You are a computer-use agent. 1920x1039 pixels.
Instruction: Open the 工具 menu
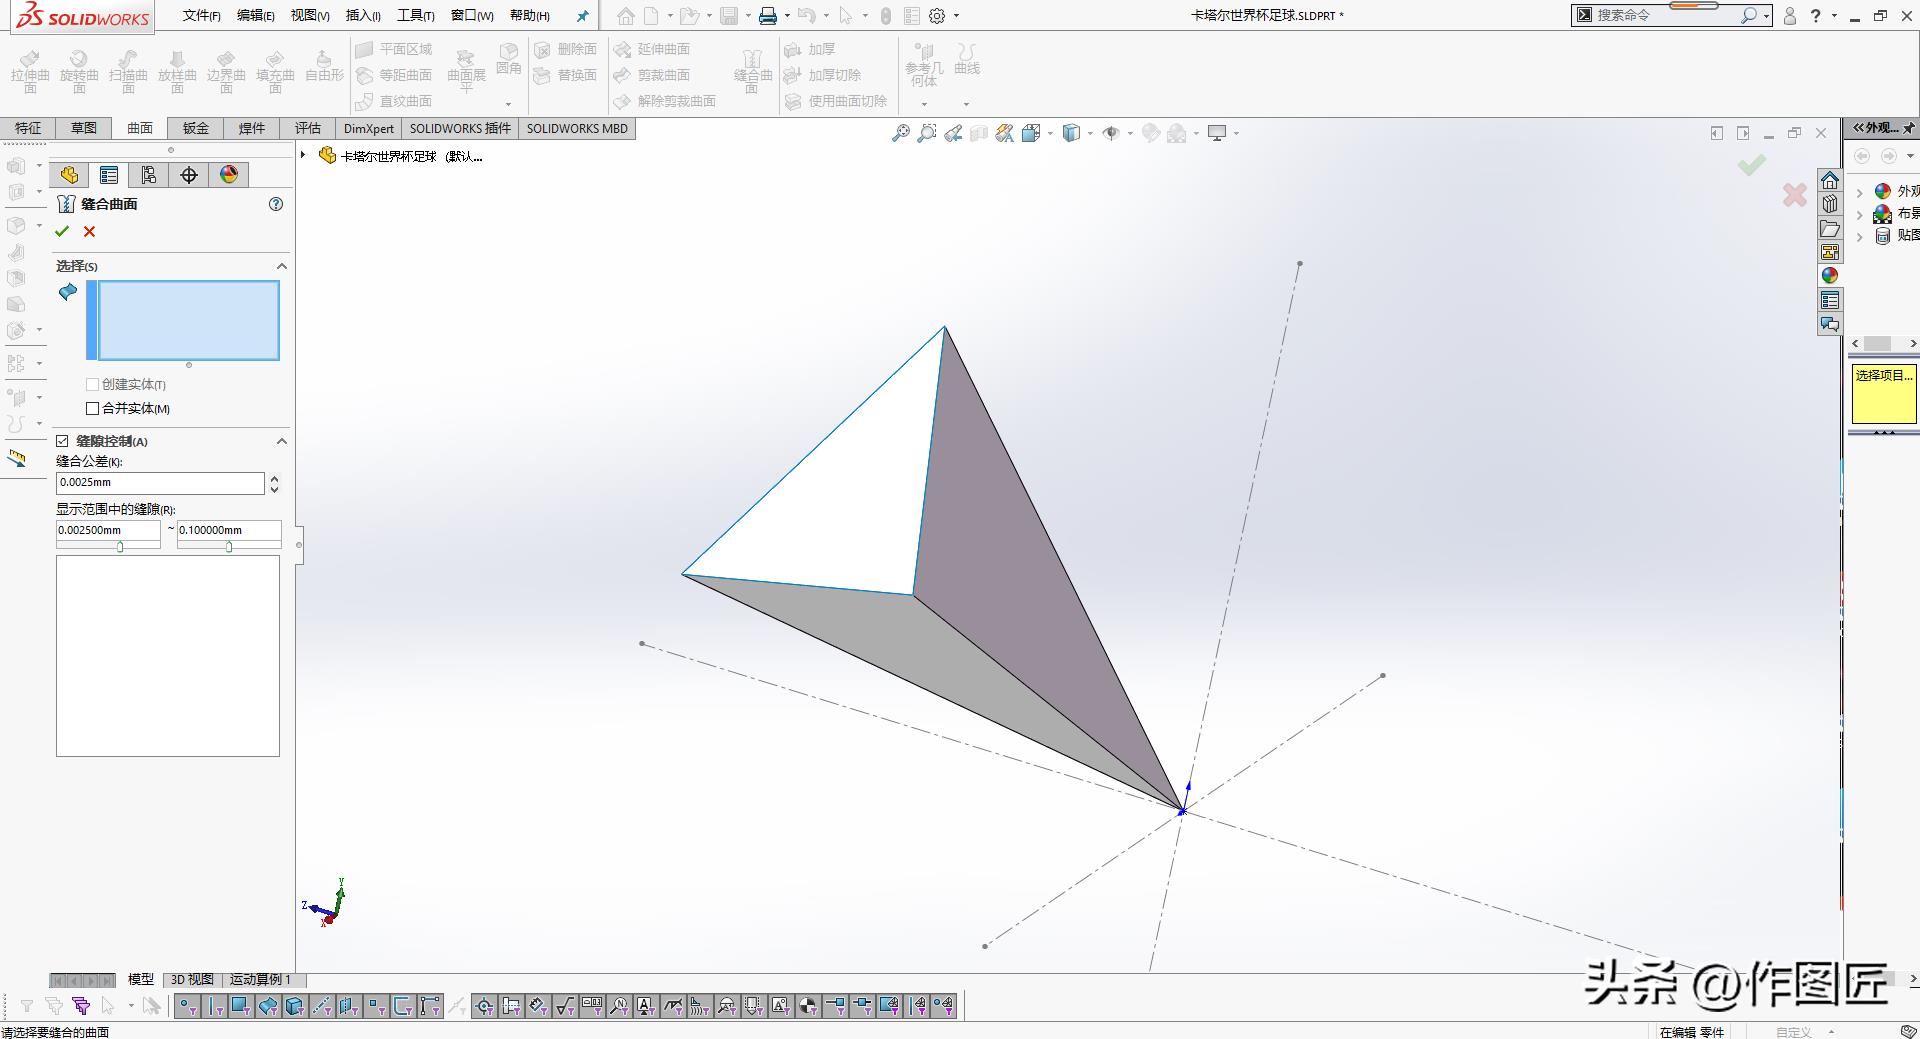point(415,16)
